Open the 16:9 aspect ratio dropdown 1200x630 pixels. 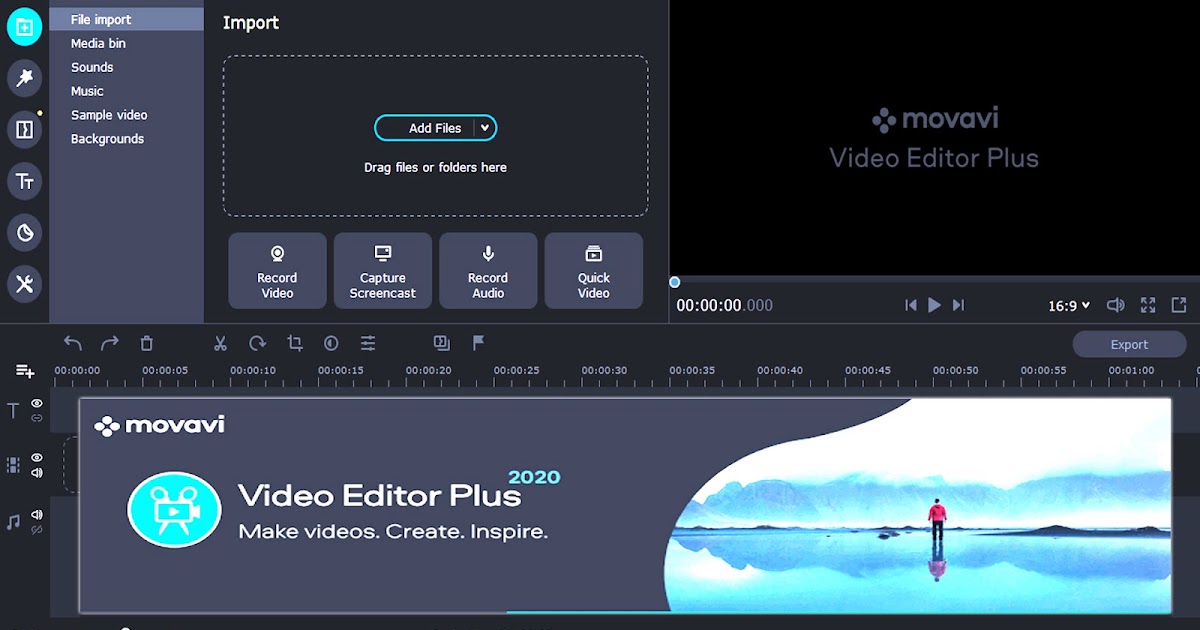click(x=1068, y=306)
